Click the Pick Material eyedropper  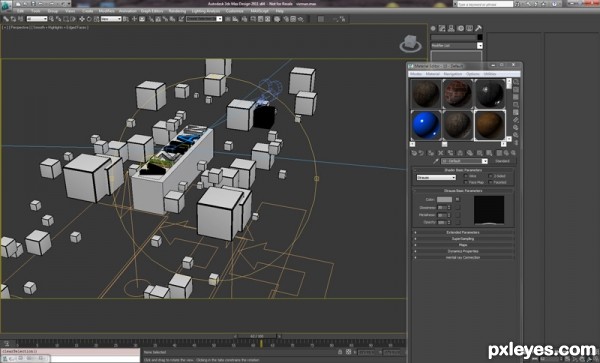click(436, 161)
